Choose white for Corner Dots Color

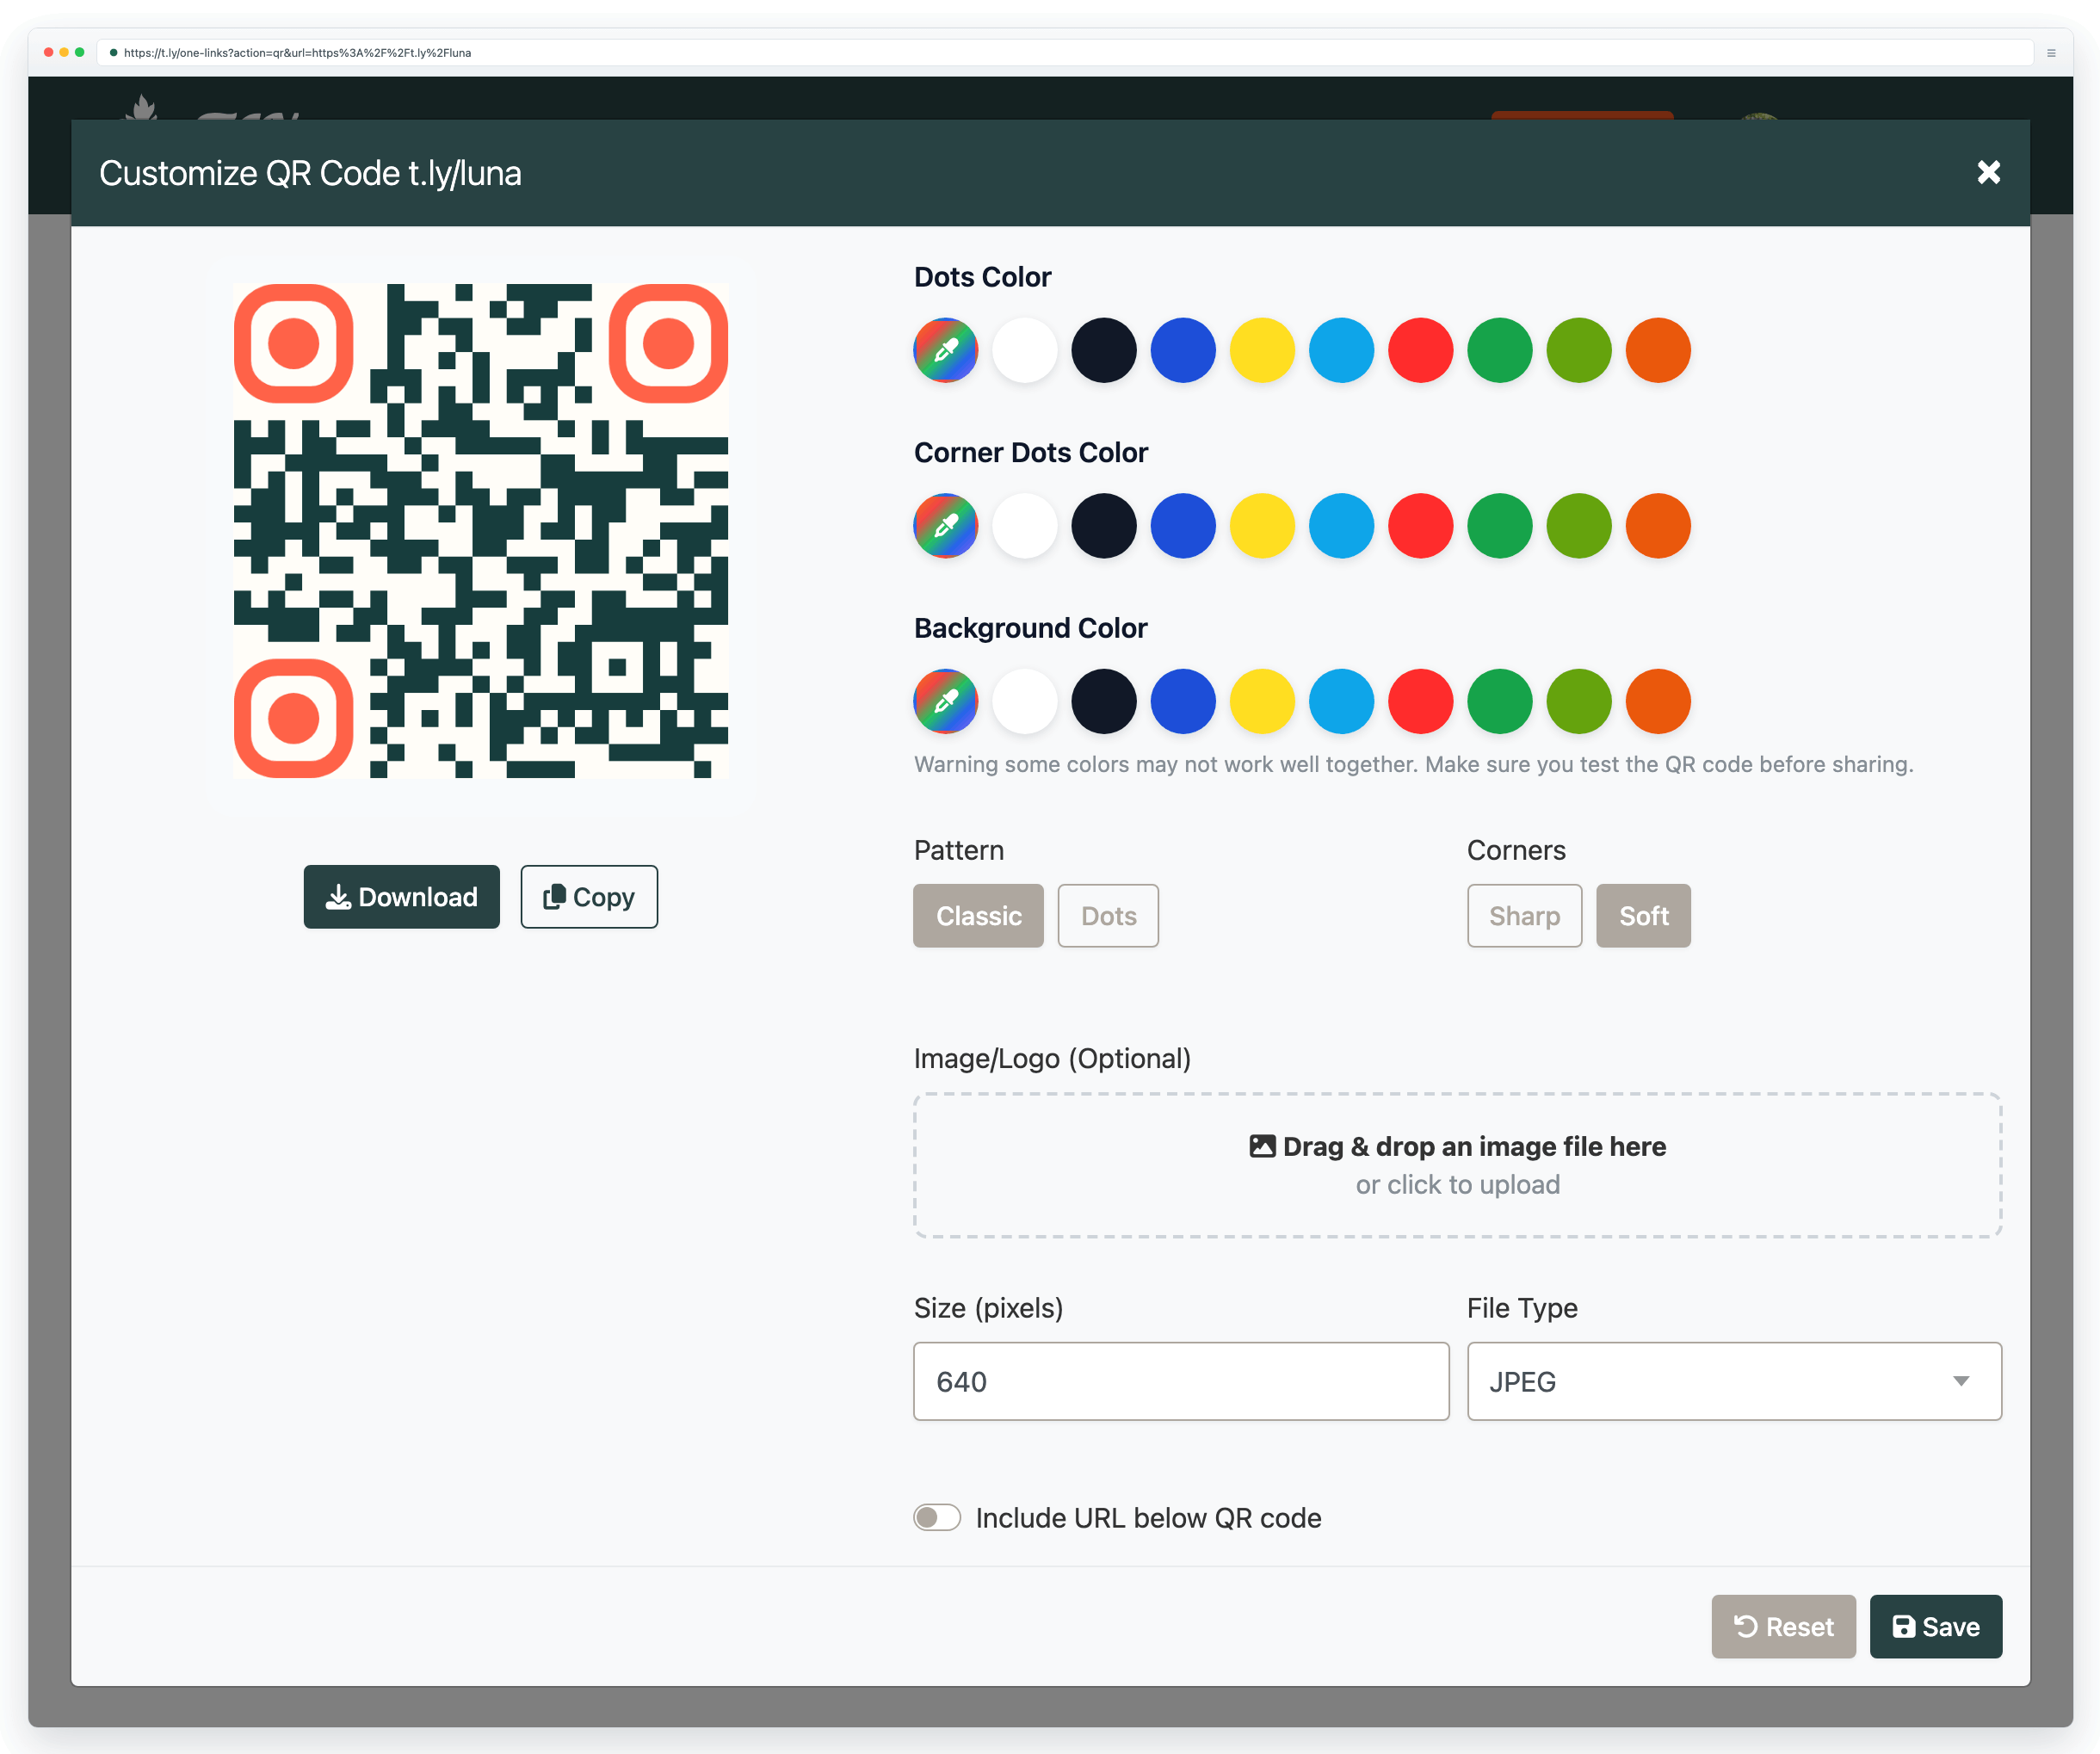point(1025,526)
